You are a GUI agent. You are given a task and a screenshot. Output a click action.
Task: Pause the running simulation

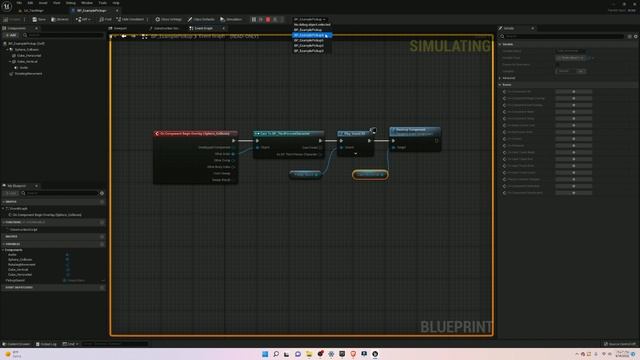click(254, 19)
